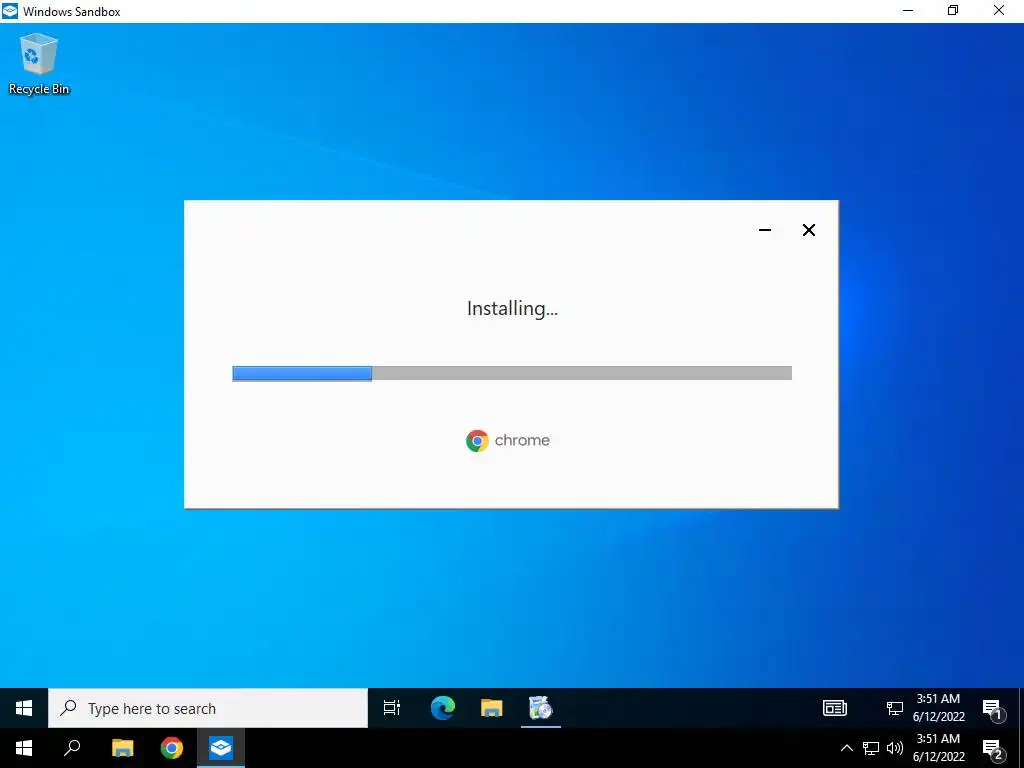This screenshot has width=1024, height=768.
Task: Click the "Installing..." status text
Action: click(512, 308)
